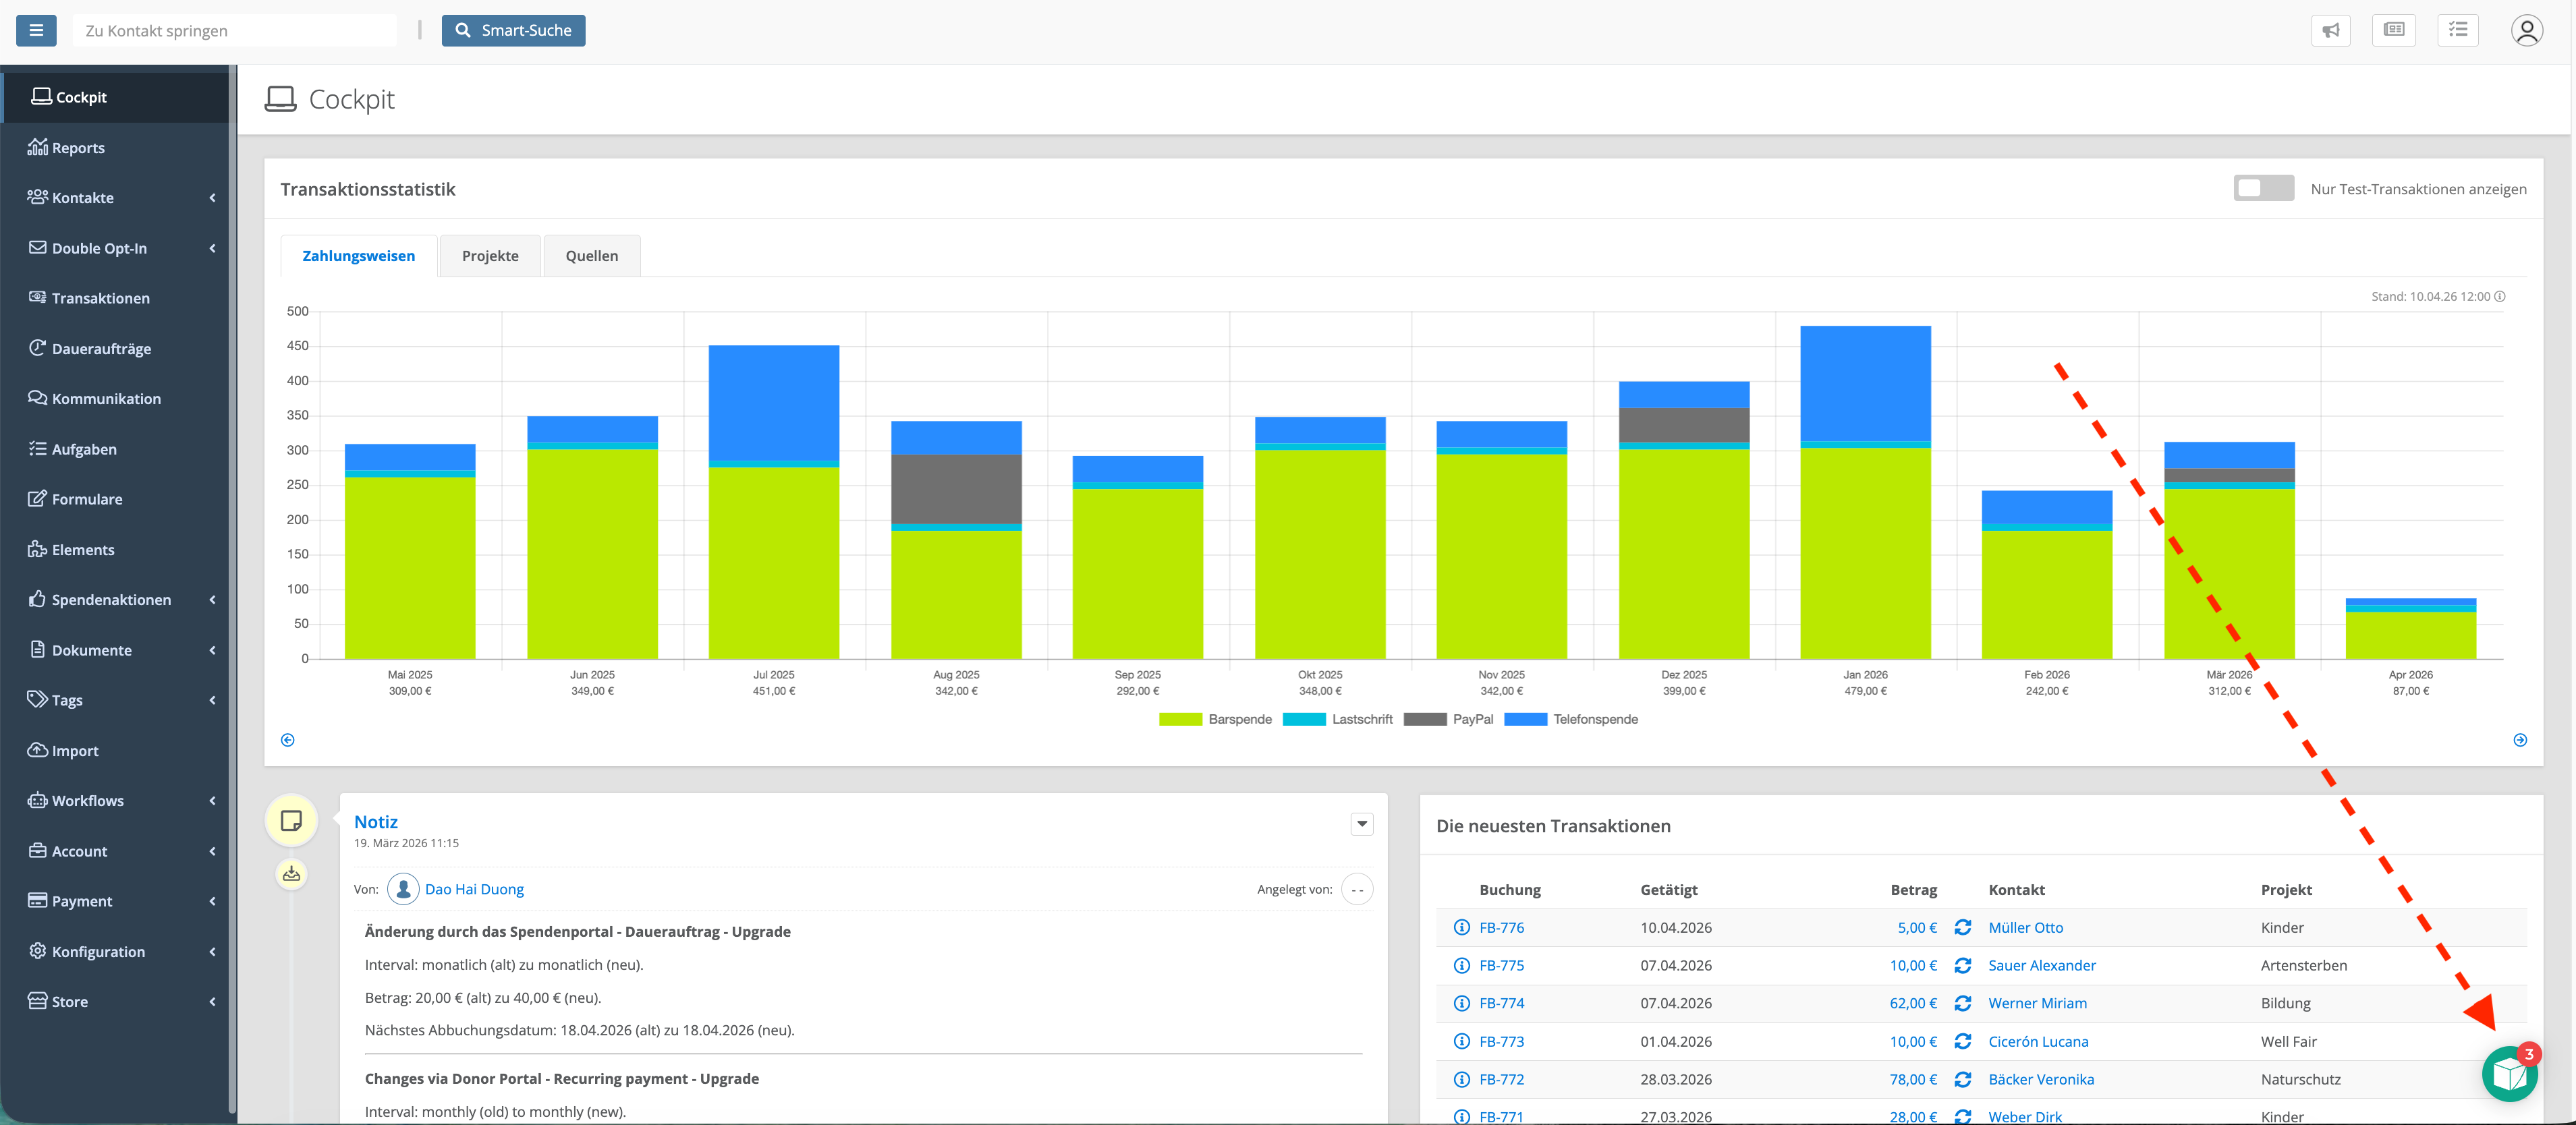This screenshot has height=1125, width=2576.
Task: Click the info icon next to FB-776
Action: click(1461, 927)
